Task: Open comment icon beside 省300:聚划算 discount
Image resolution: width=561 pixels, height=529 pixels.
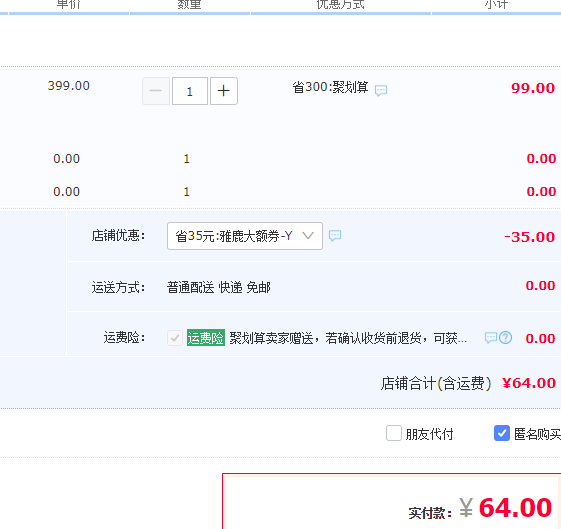Action: coord(381,90)
